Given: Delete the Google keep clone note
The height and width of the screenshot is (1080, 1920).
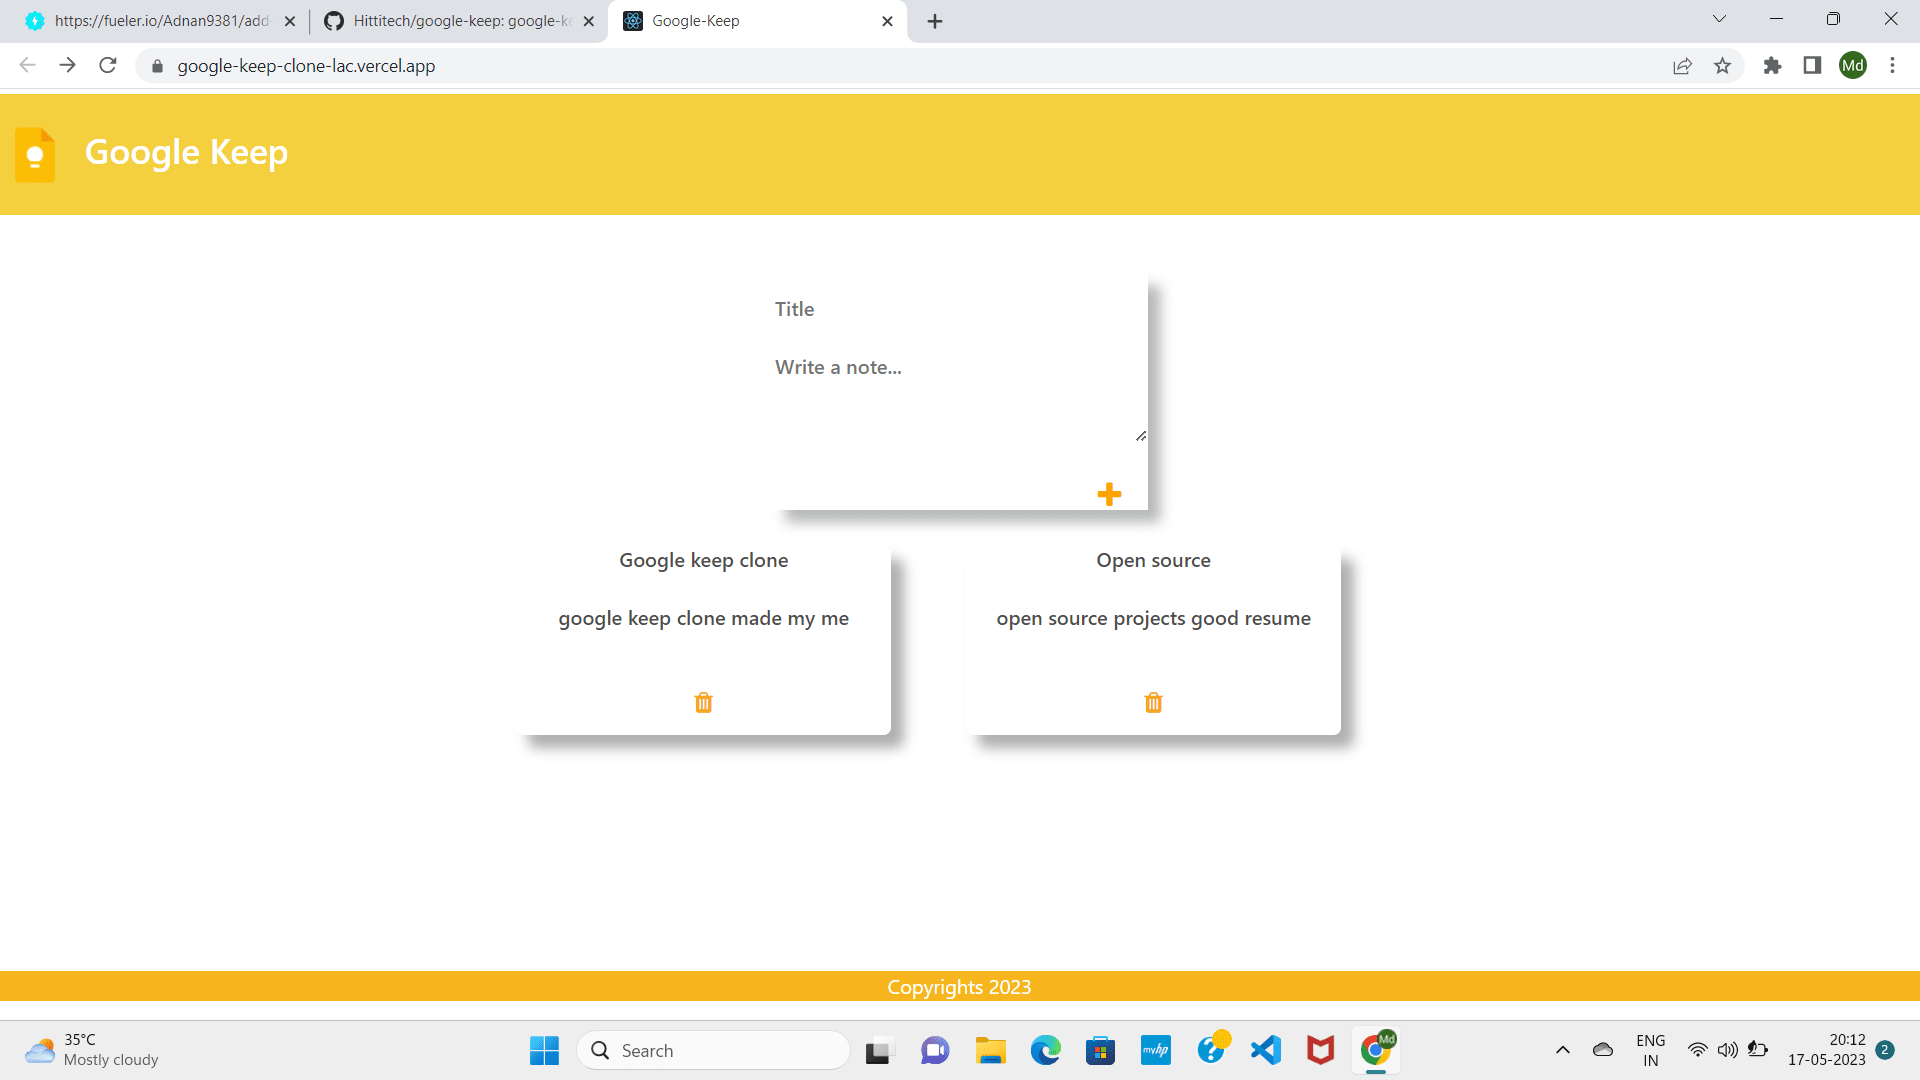Looking at the screenshot, I should 703,703.
